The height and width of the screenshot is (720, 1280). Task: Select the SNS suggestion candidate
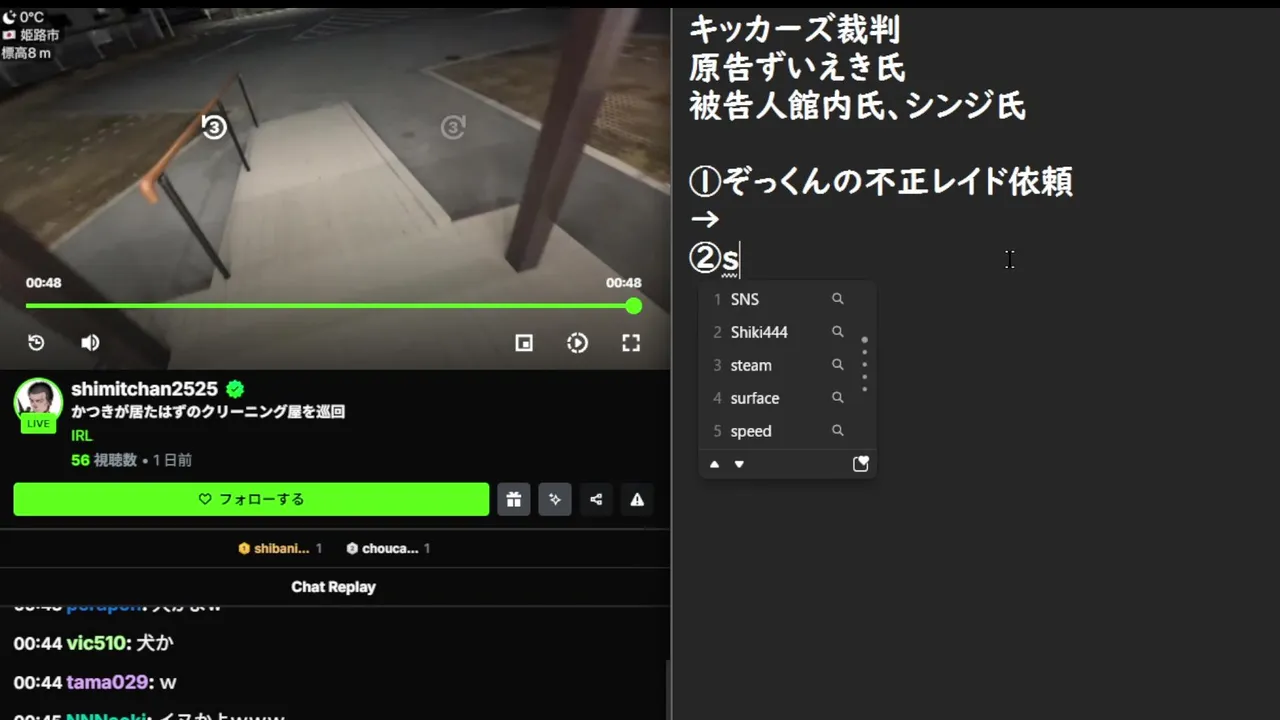pos(745,299)
